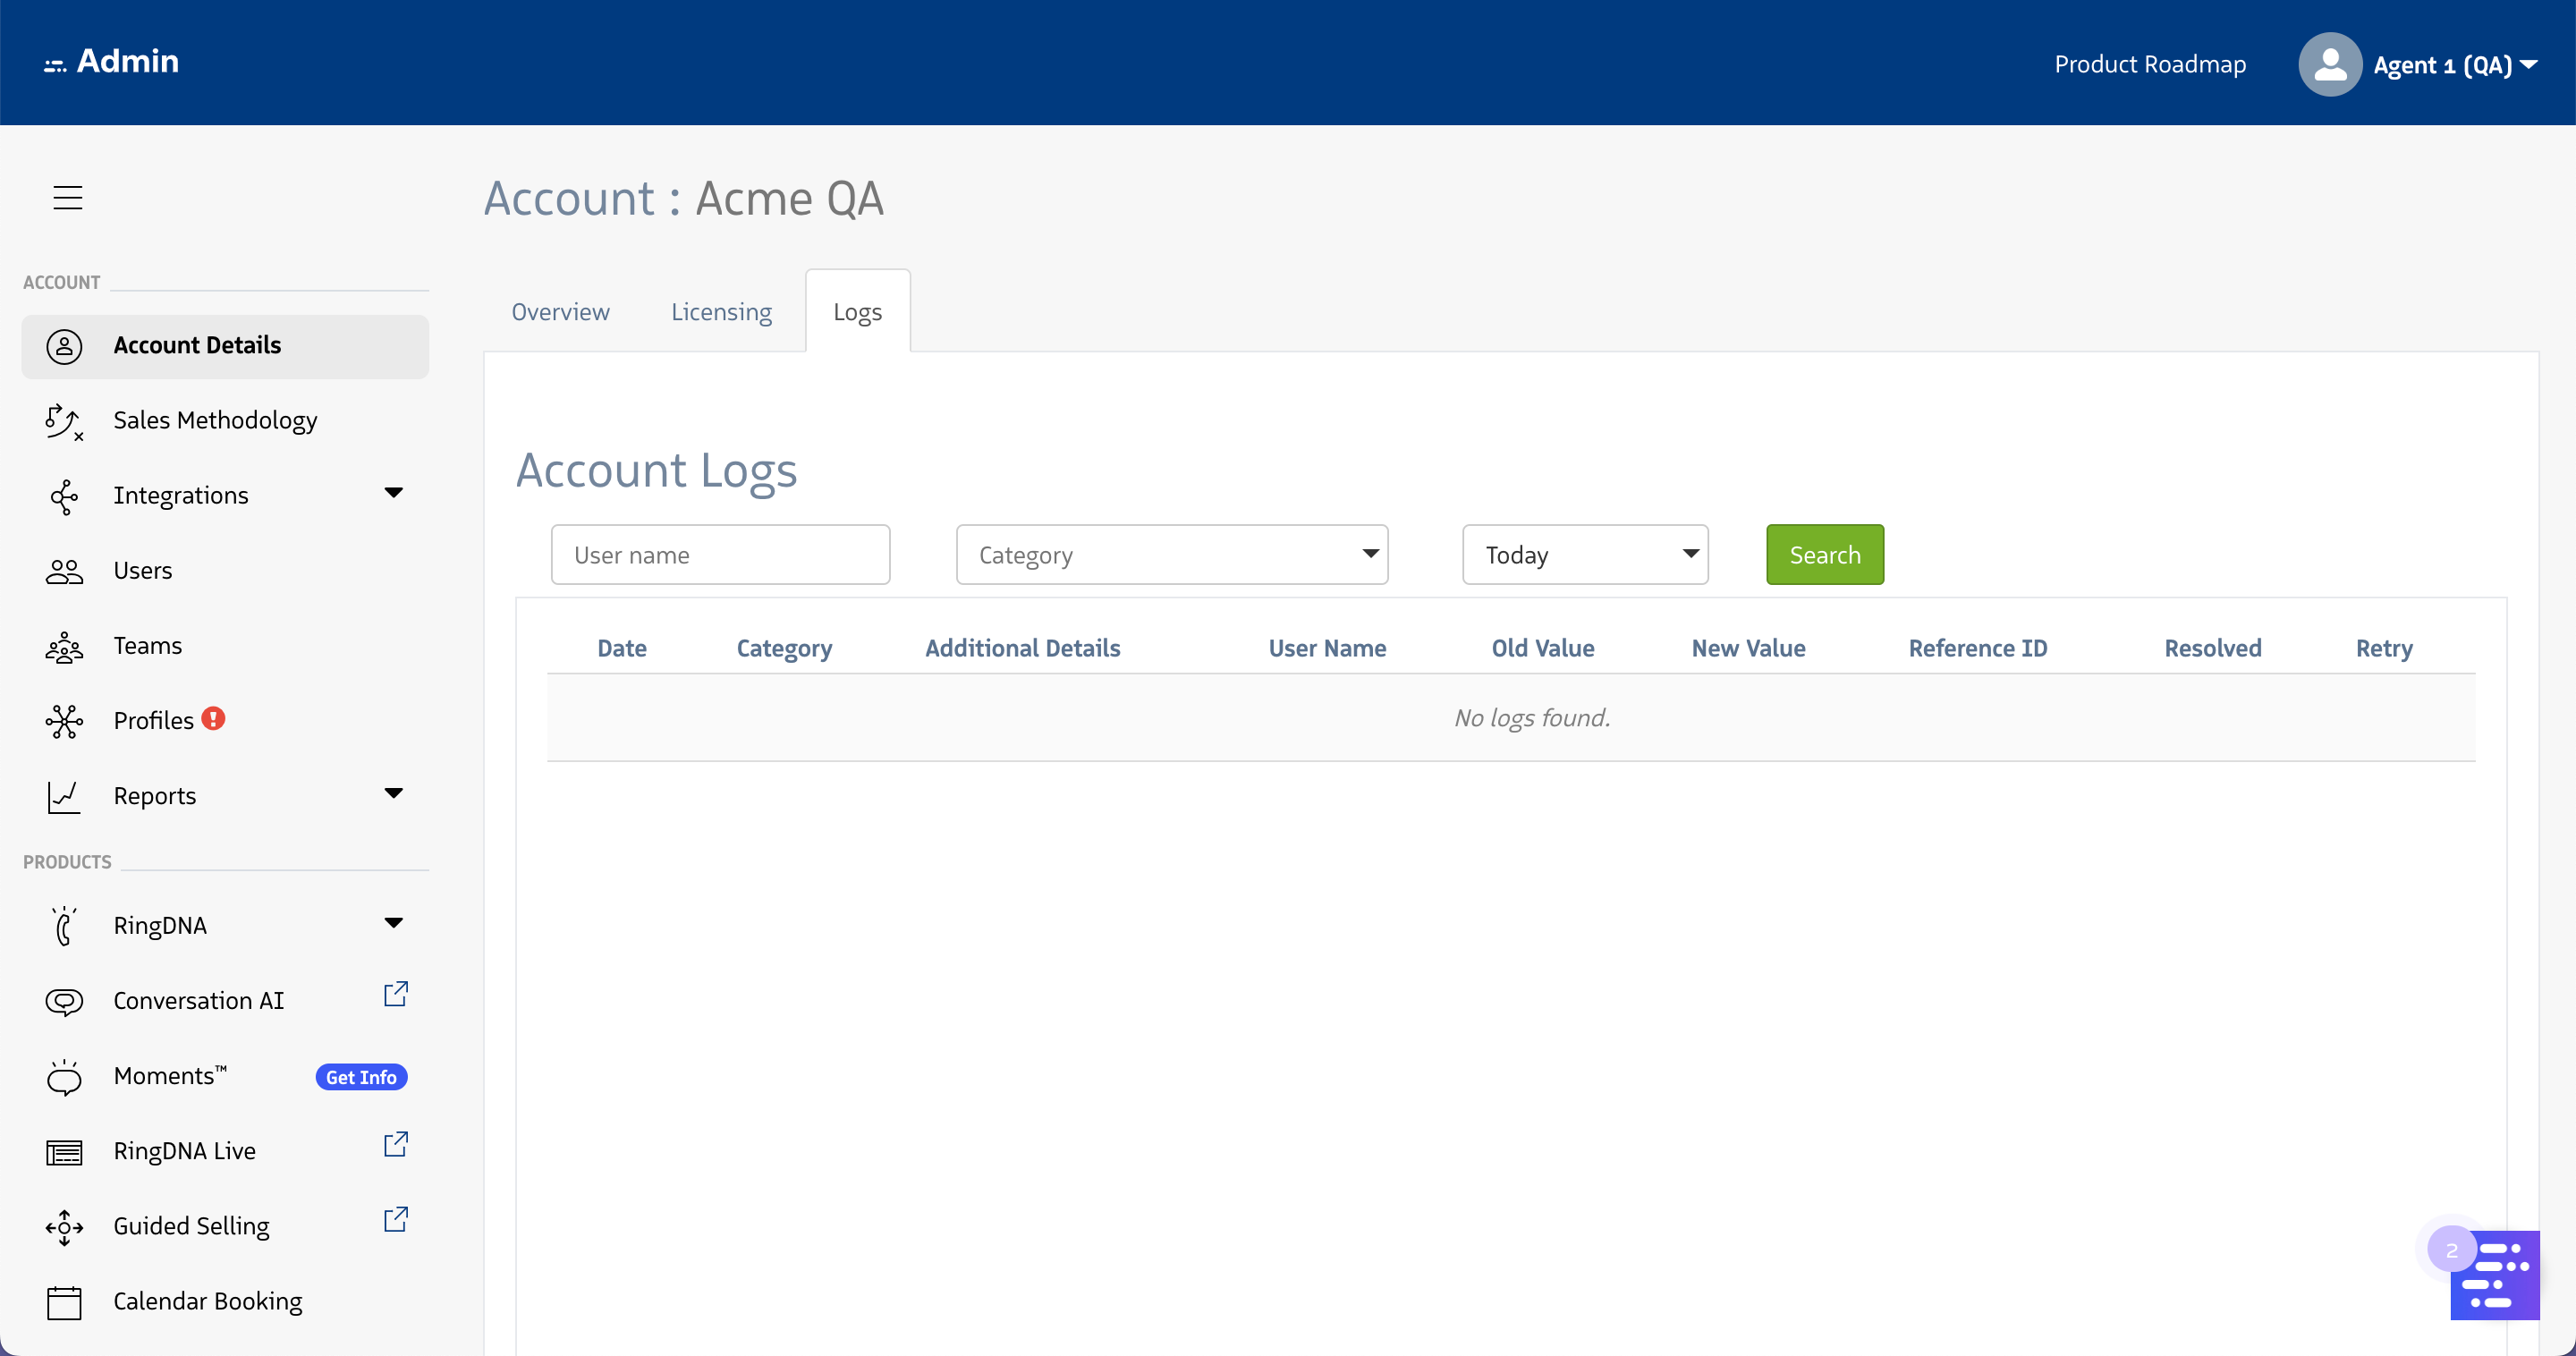Expand the Reports submenu arrow
Viewport: 2576px width, 1356px height.
(x=393, y=794)
